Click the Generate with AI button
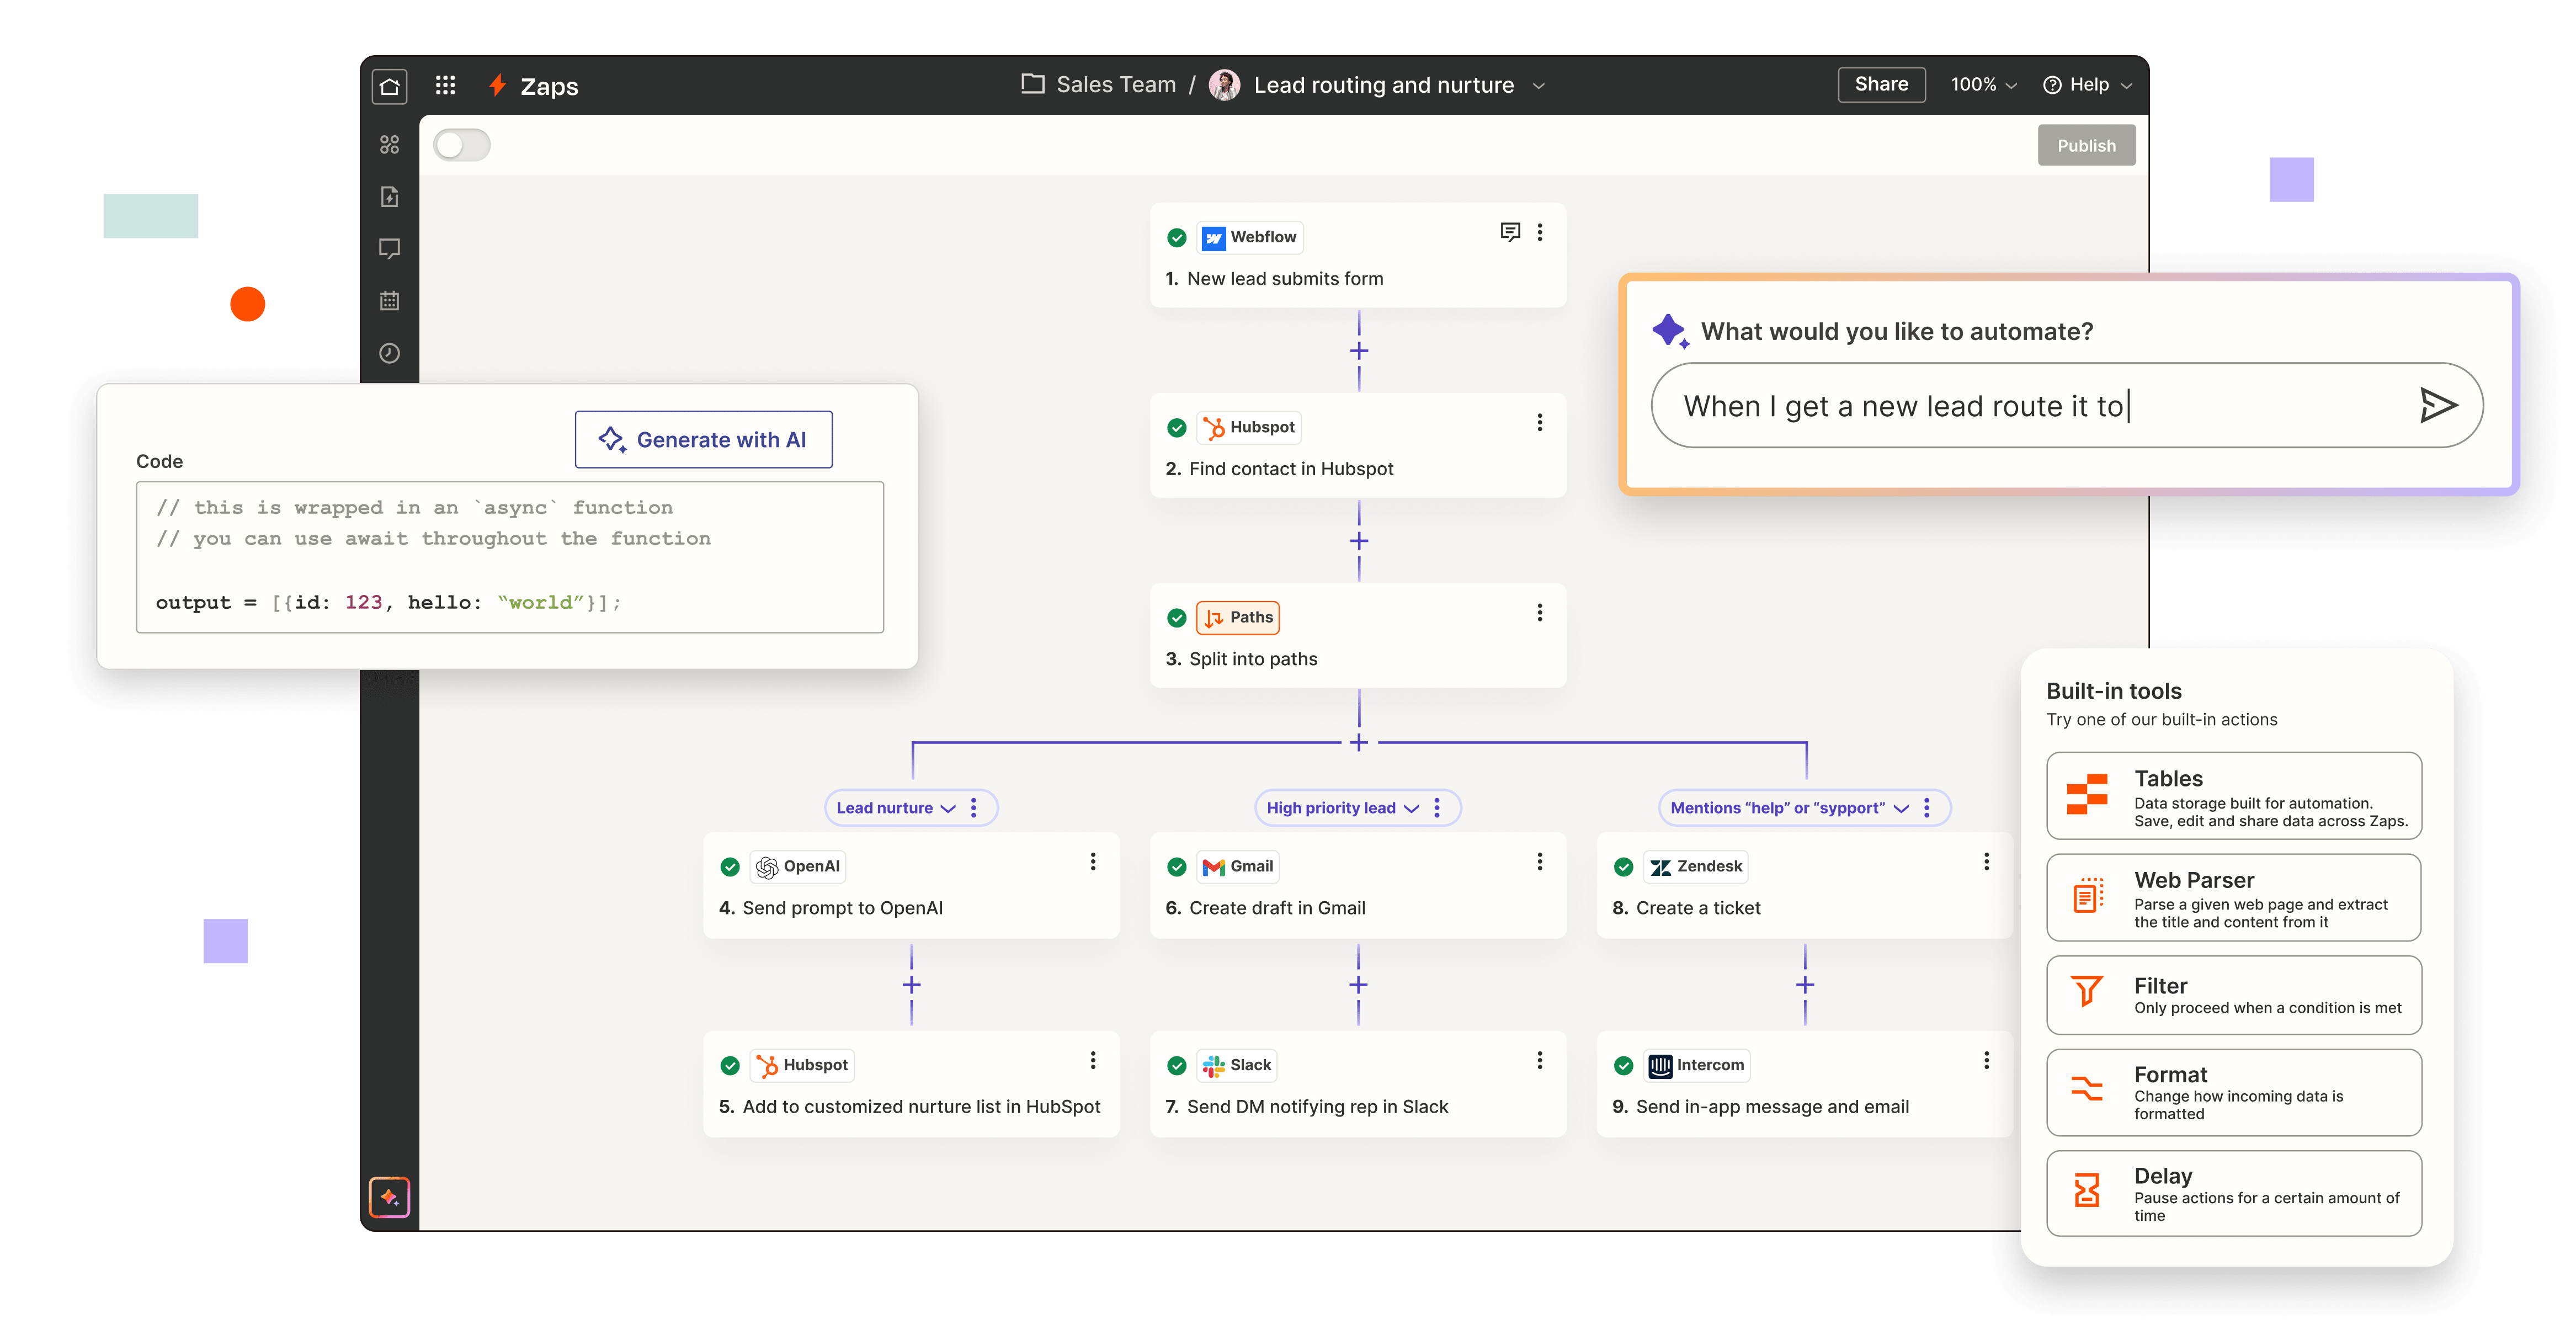Image resolution: width=2576 pixels, height=1340 pixels. (703, 440)
